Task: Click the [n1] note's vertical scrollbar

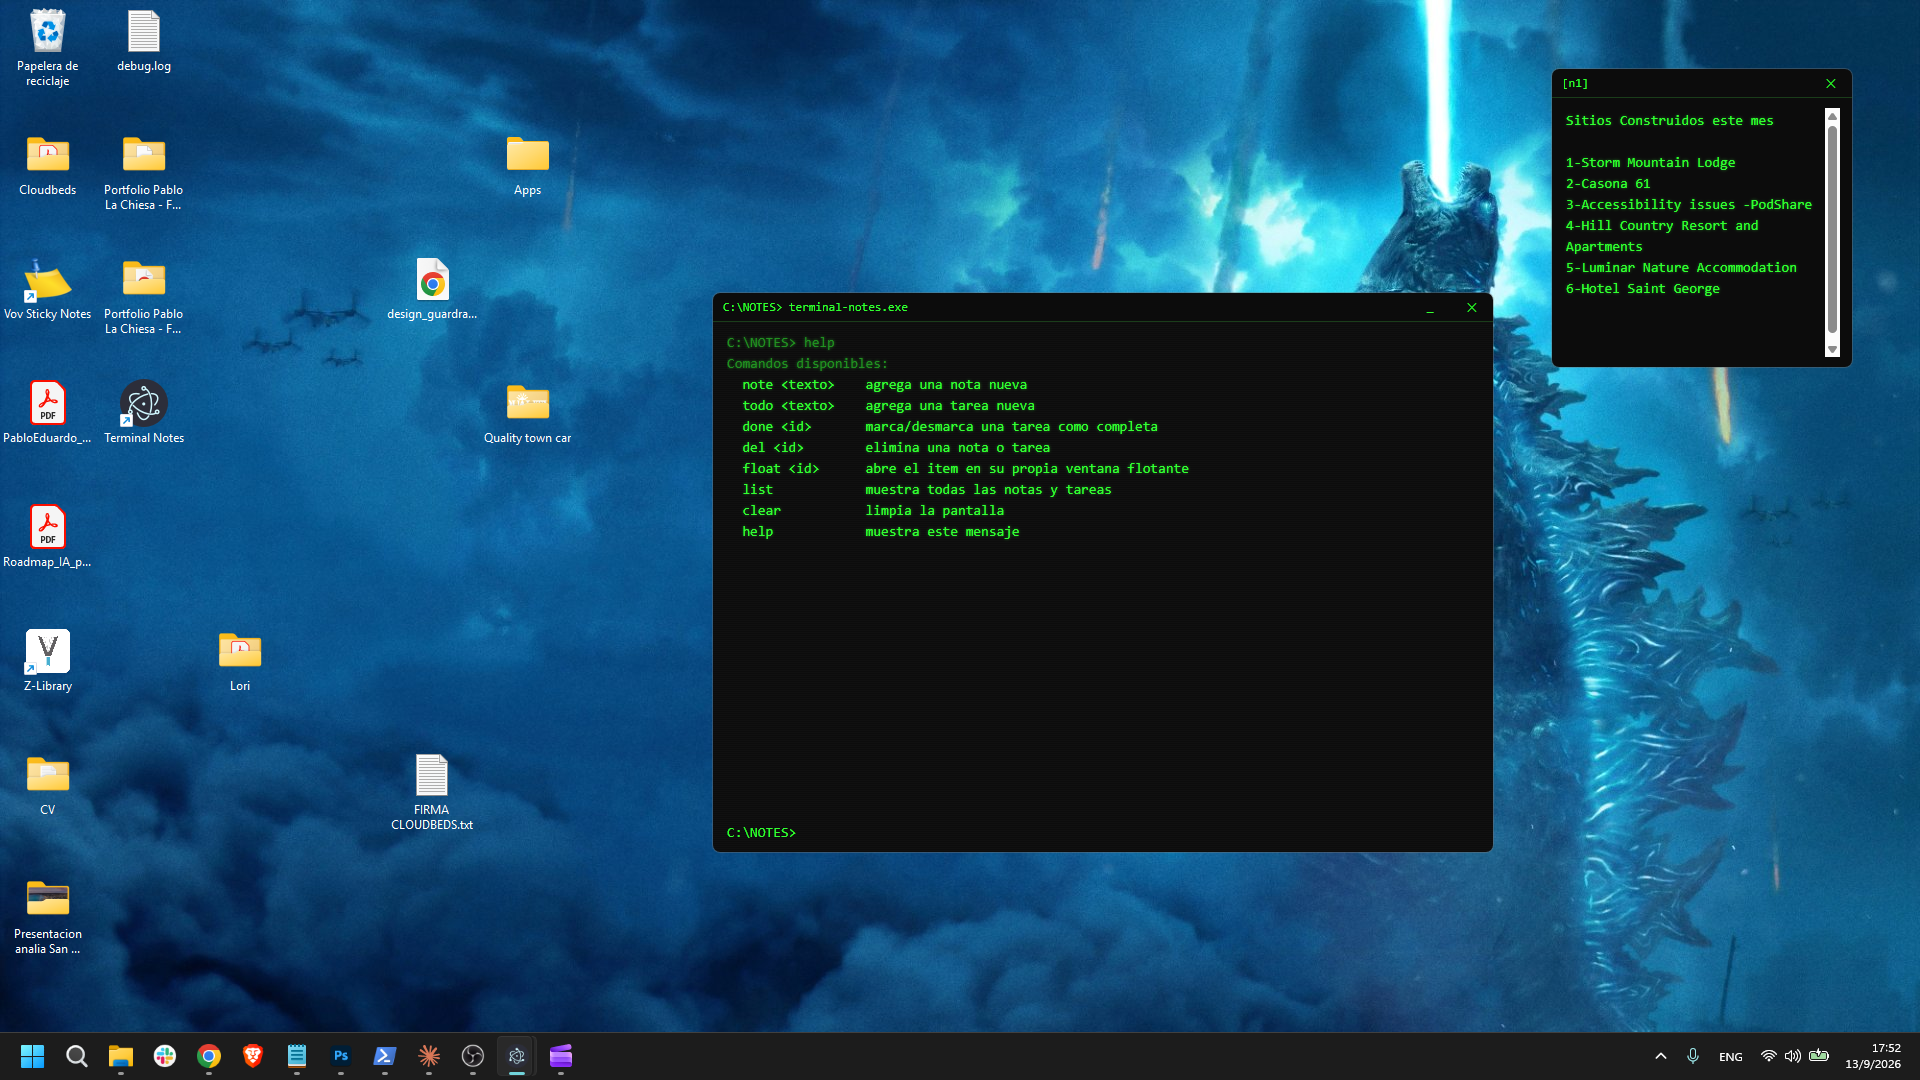Action: point(1833,232)
